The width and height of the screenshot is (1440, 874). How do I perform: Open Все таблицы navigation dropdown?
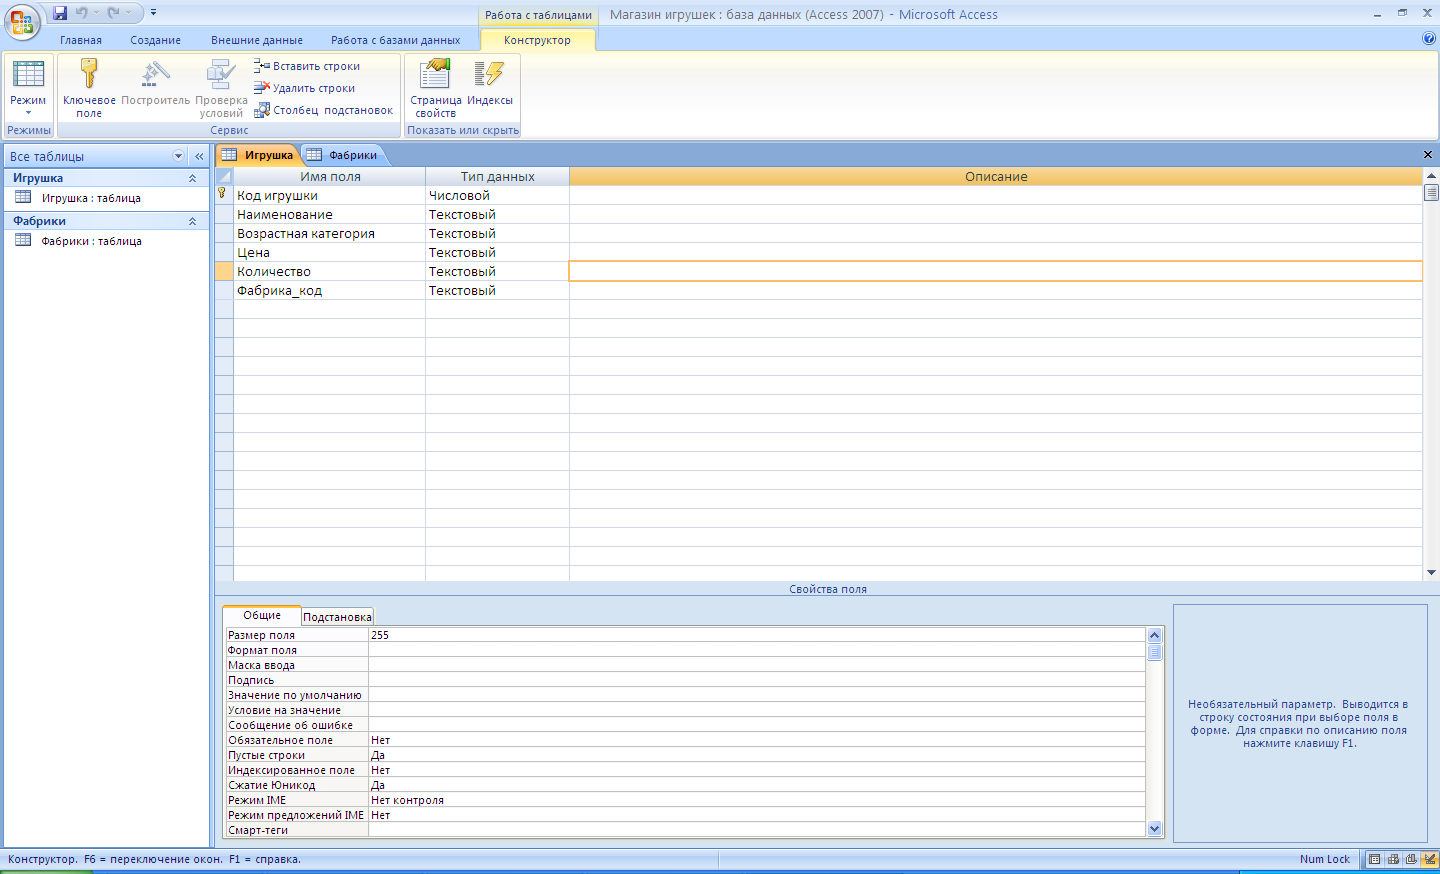click(179, 156)
